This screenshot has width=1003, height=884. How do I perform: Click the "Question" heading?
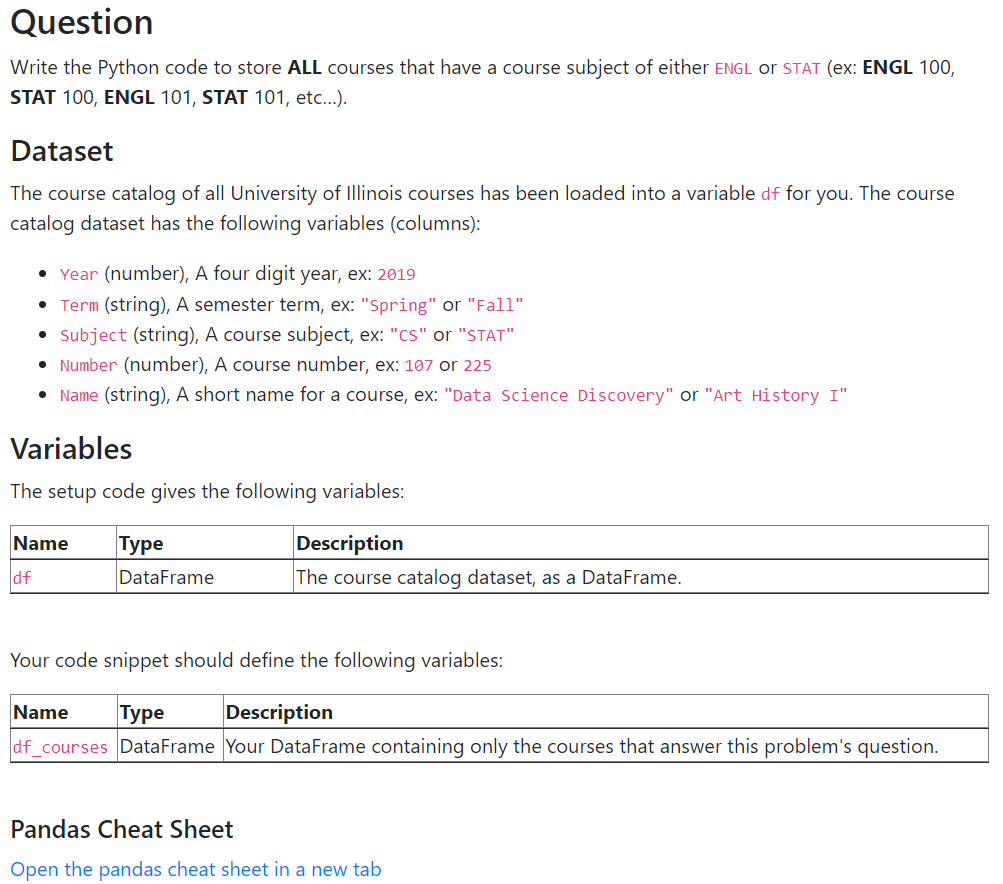(82, 22)
